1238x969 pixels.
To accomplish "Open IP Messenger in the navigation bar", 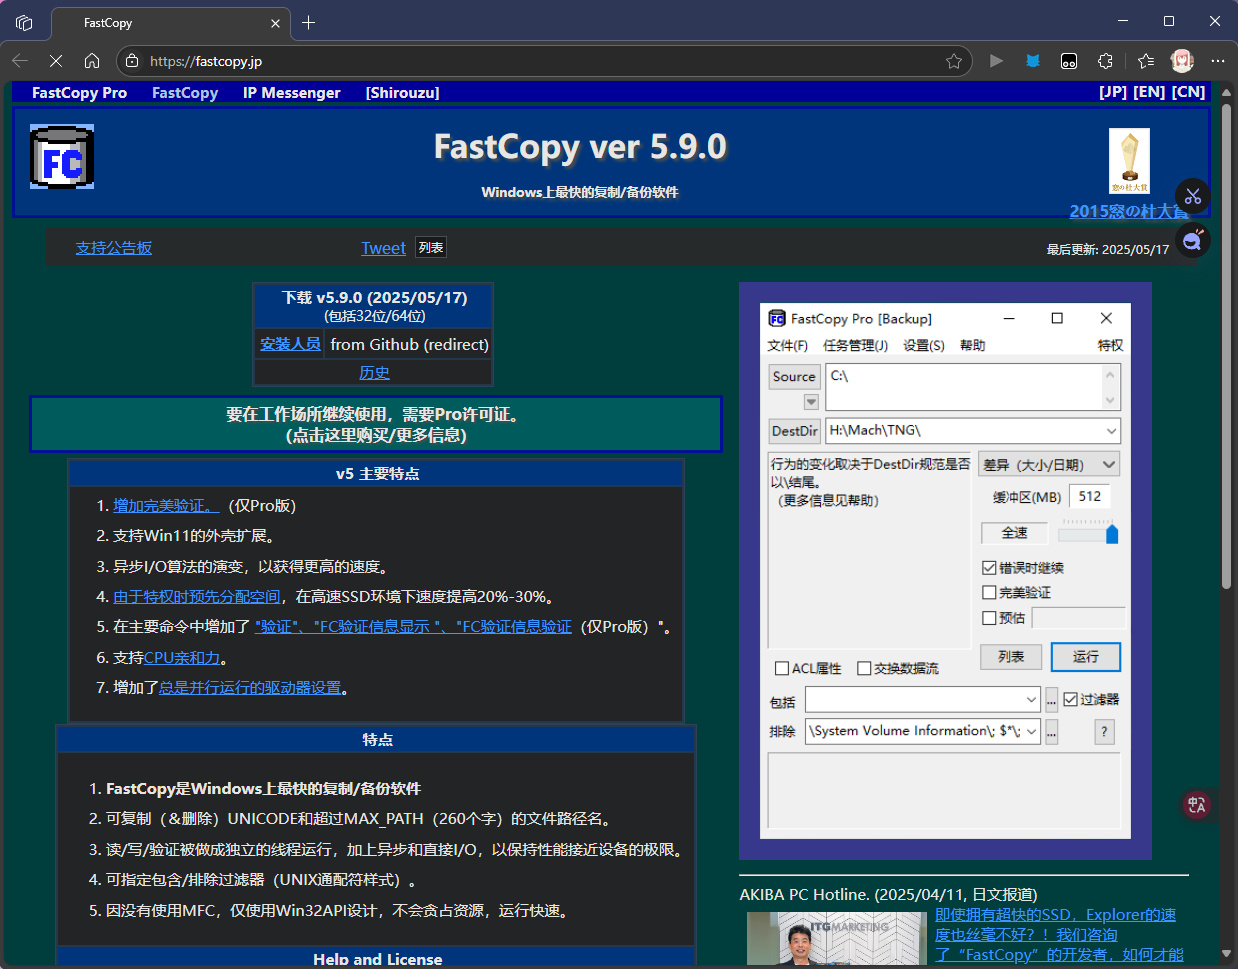I will point(291,92).
